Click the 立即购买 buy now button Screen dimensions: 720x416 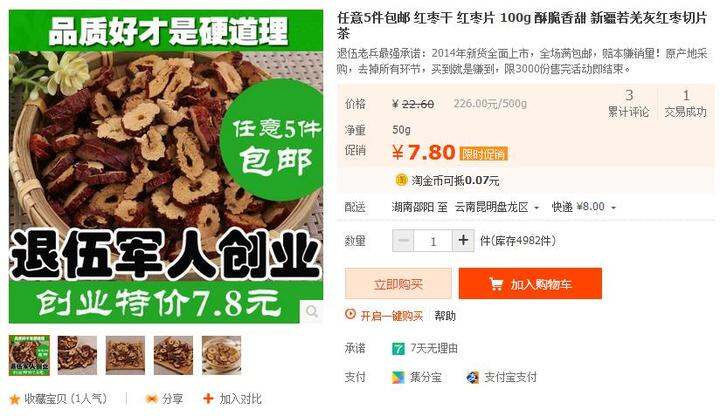coord(398,284)
